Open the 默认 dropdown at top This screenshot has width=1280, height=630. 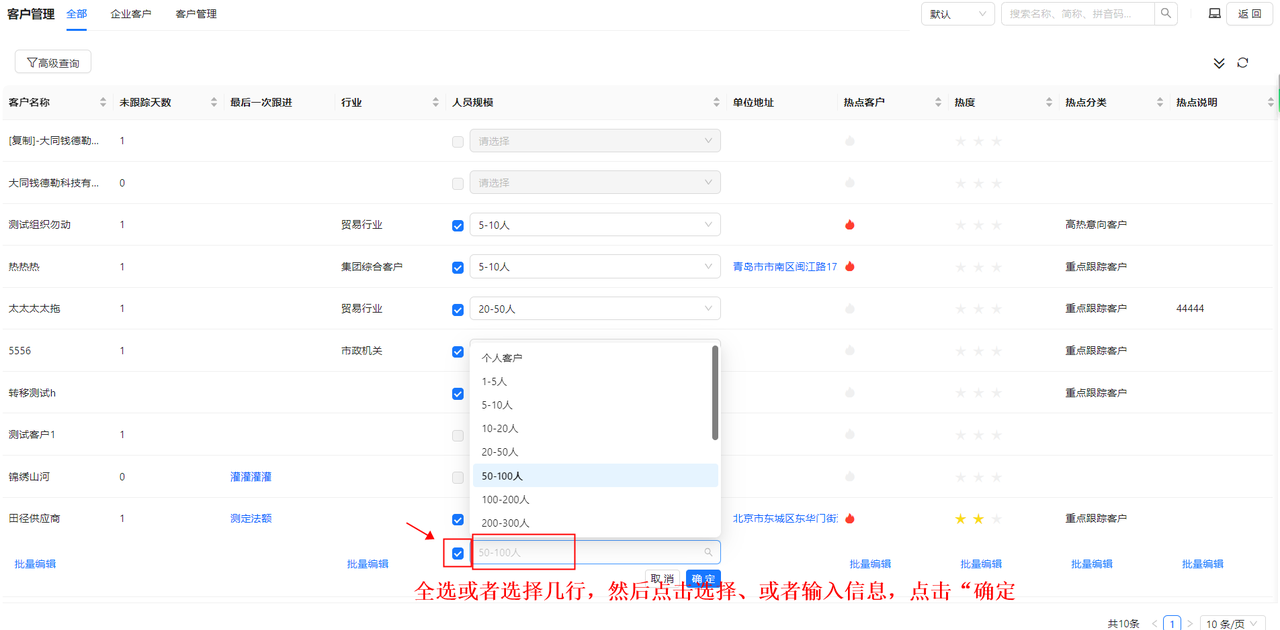pos(957,14)
